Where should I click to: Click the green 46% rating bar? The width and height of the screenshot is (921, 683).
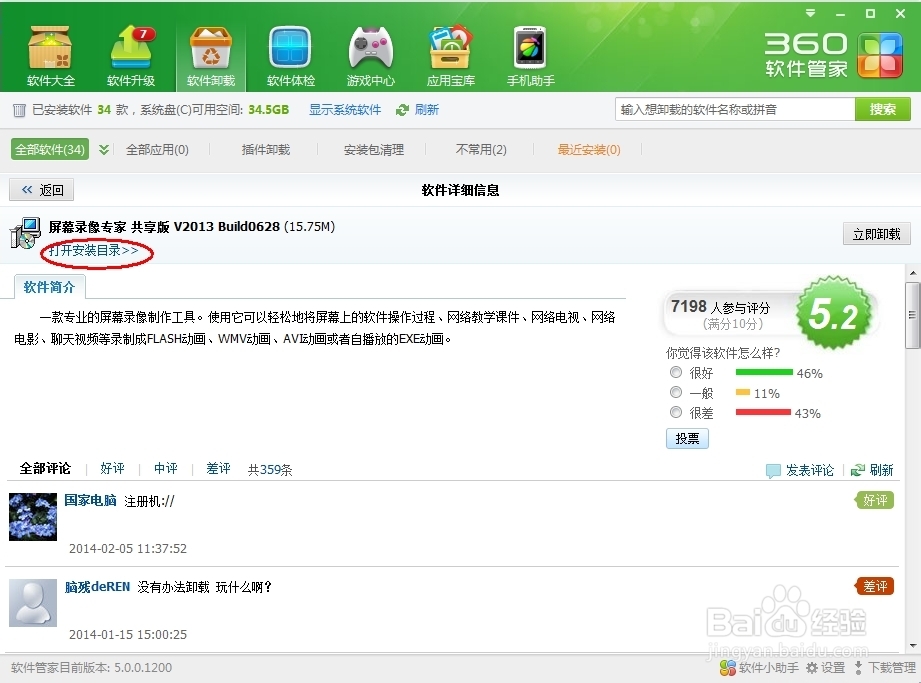764,372
